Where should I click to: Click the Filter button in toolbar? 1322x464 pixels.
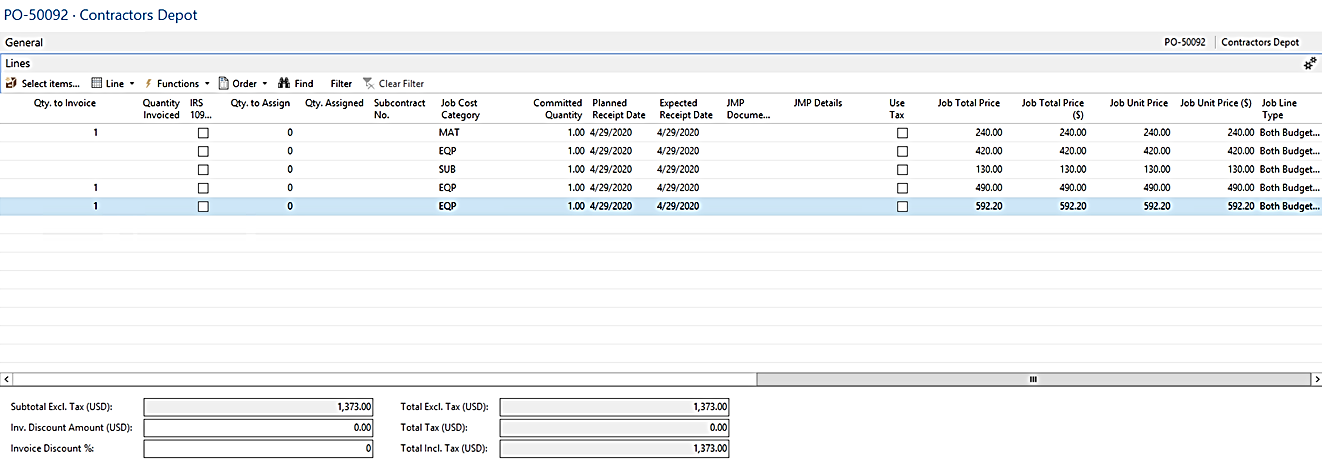click(341, 84)
